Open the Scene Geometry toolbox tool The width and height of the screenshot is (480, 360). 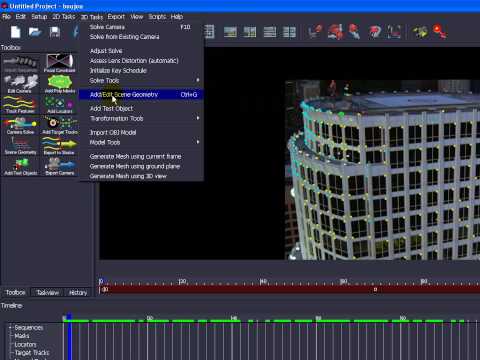[x=20, y=146]
